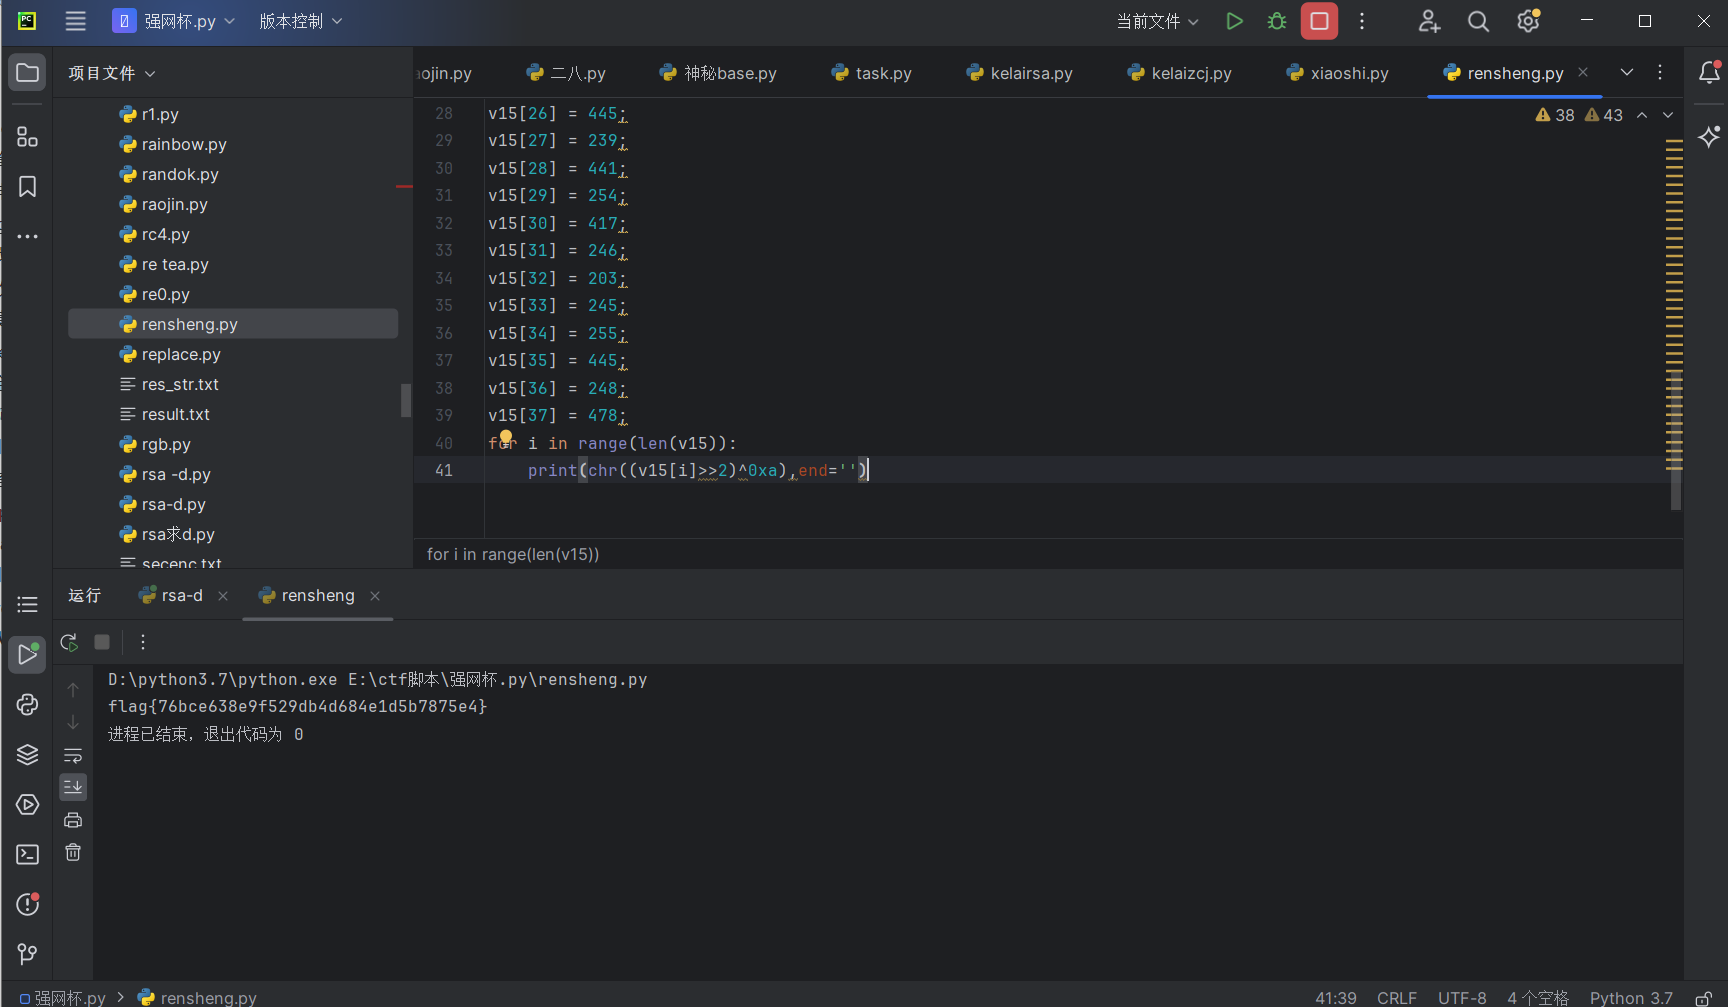Click the lightbulb quick-fix on line 40

pyautogui.click(x=506, y=437)
